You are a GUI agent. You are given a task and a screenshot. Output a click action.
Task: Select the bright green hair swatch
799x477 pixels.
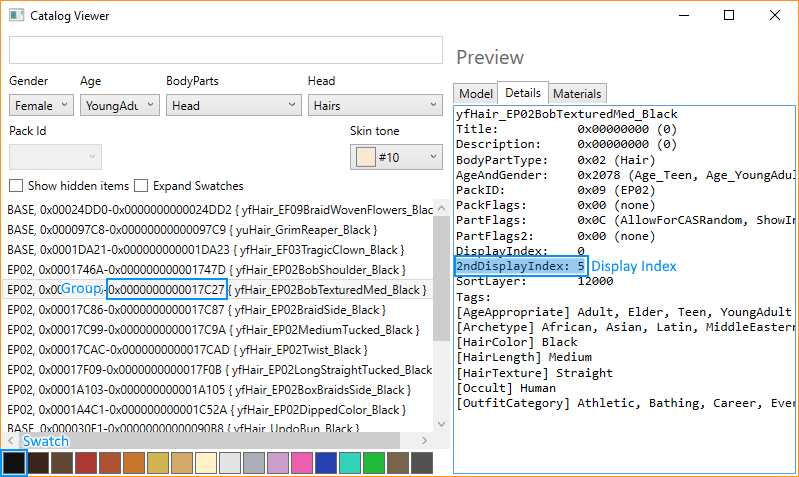[x=373, y=463]
